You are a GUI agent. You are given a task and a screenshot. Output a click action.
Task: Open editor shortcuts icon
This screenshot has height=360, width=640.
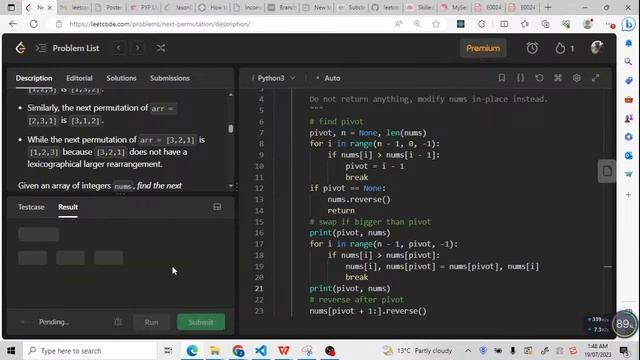click(x=558, y=78)
